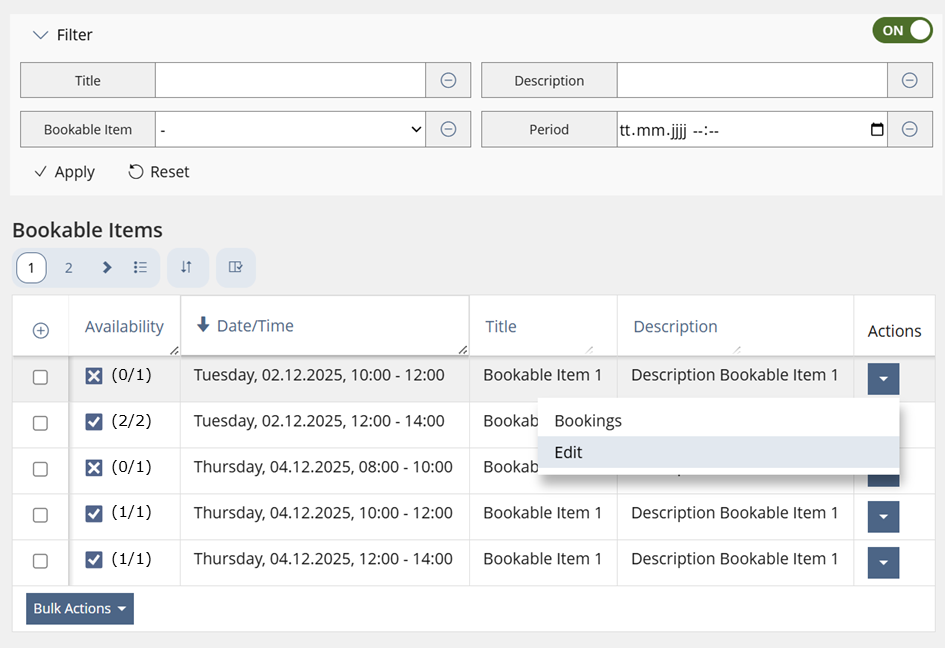The width and height of the screenshot is (945, 648).
Task: Expand the Bulk Actions dropdown
Action: click(80, 609)
